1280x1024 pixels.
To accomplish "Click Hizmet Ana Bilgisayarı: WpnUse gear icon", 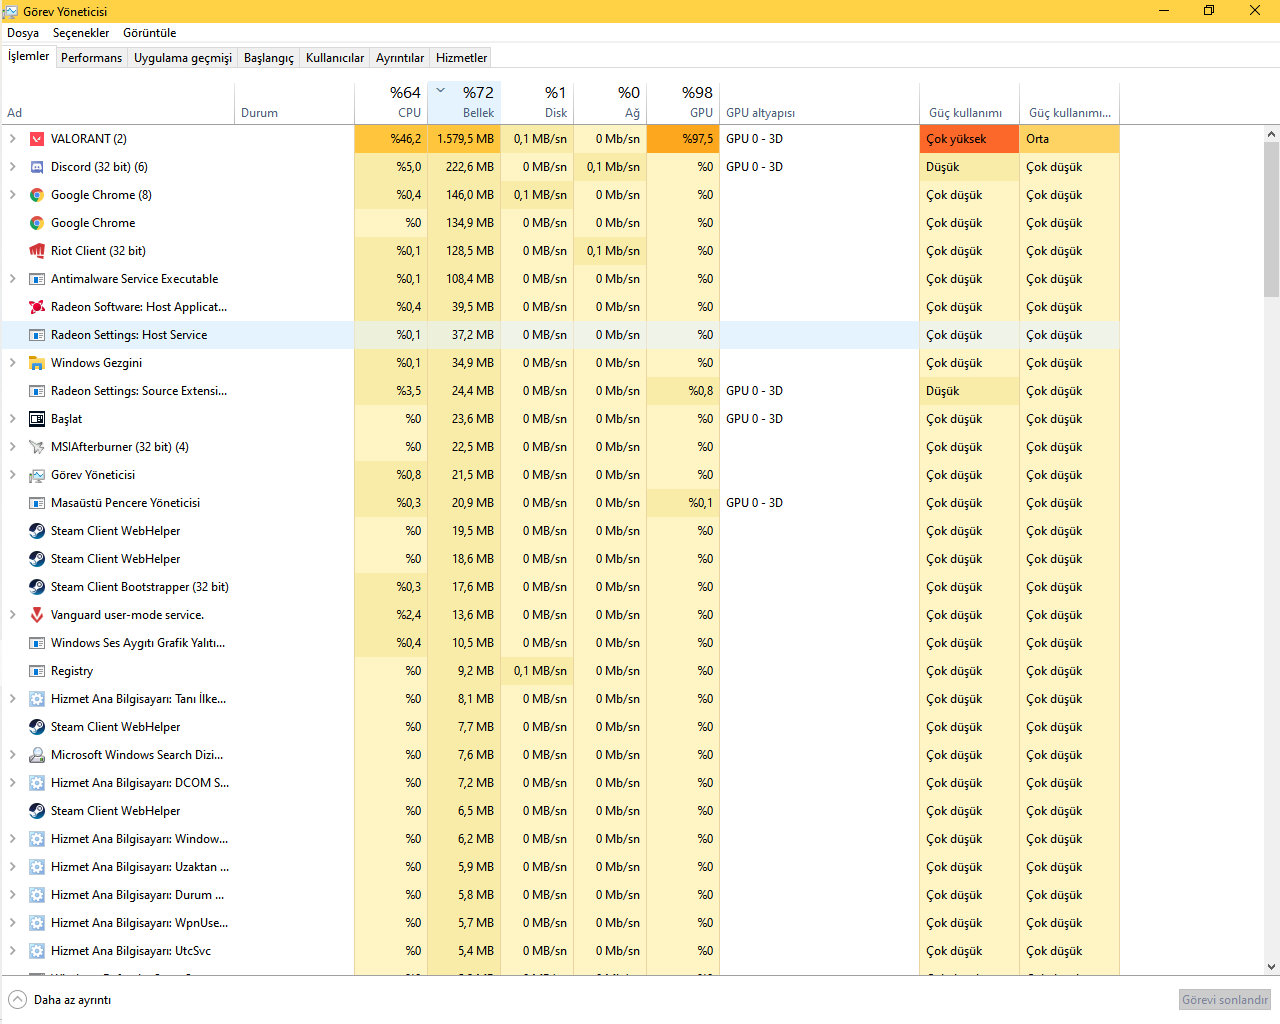I will pos(37,923).
